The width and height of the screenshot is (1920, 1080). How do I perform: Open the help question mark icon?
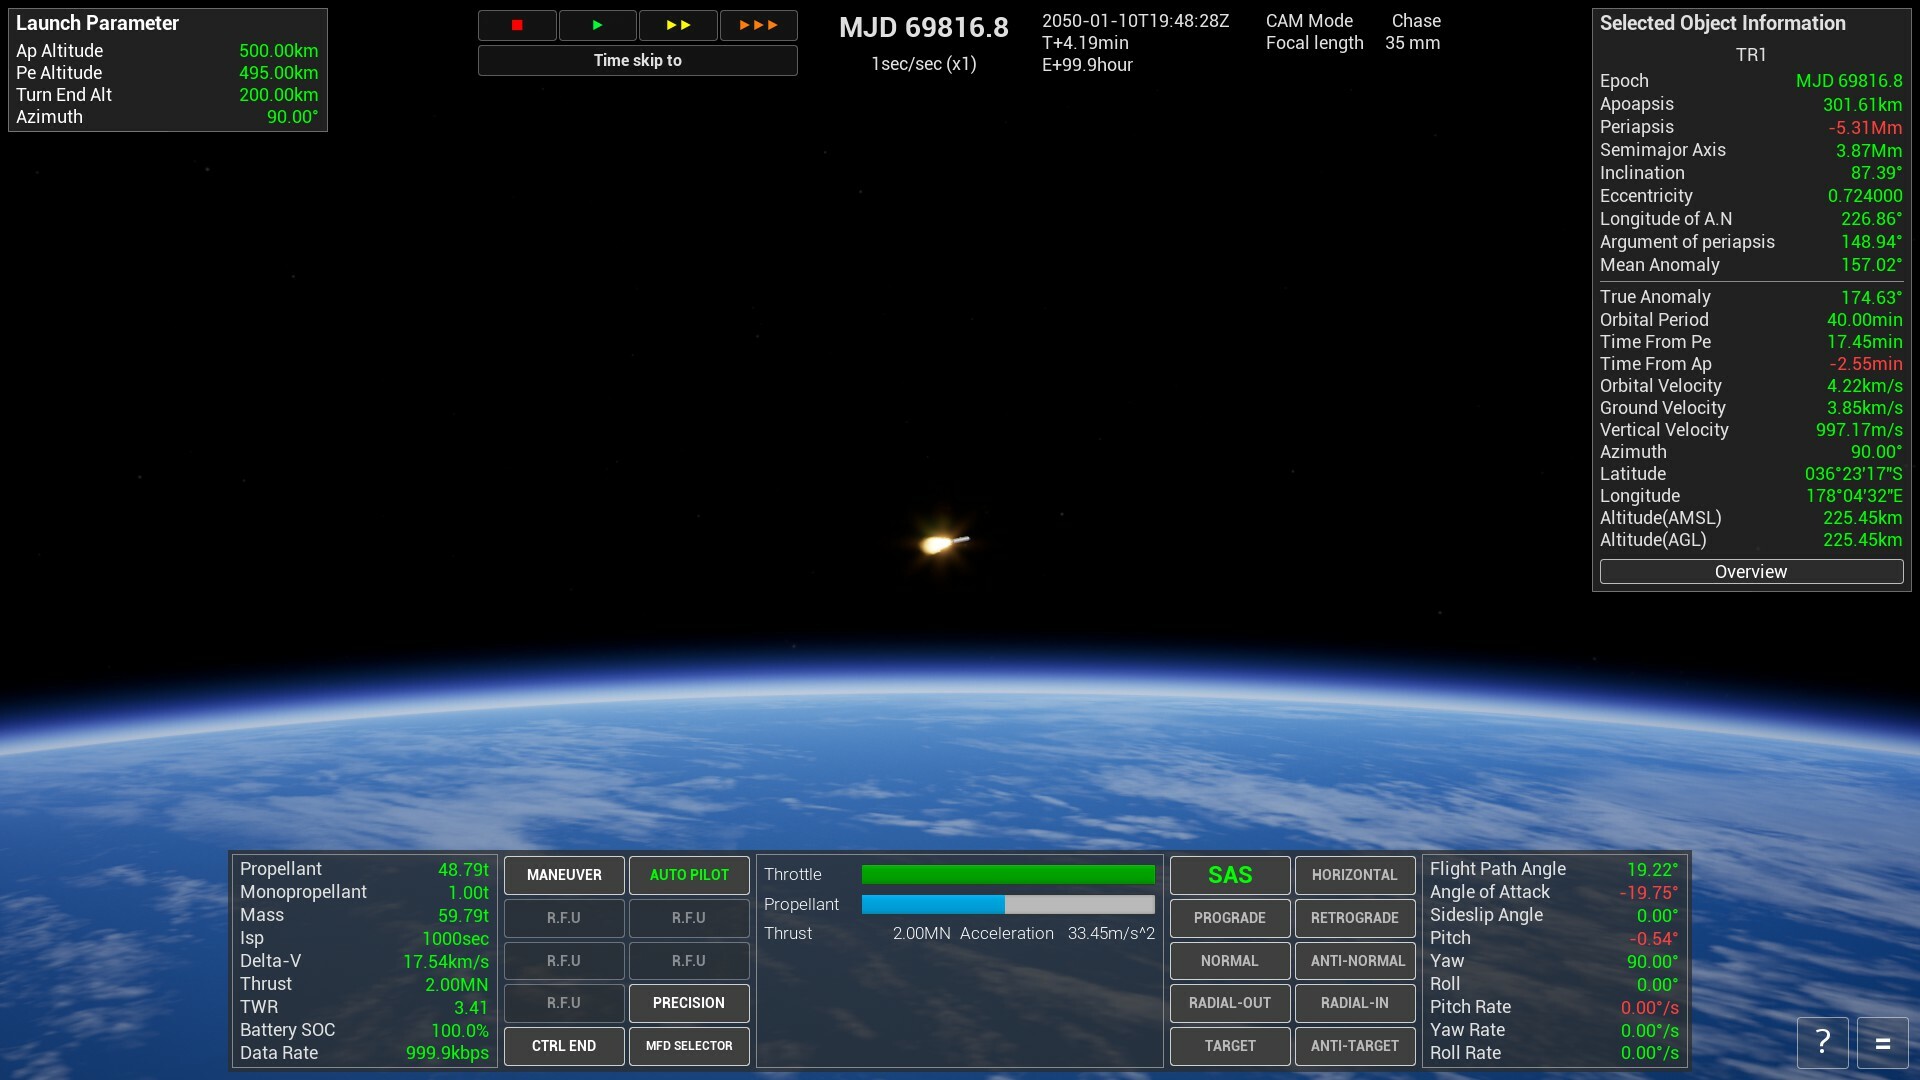coord(1822,1042)
